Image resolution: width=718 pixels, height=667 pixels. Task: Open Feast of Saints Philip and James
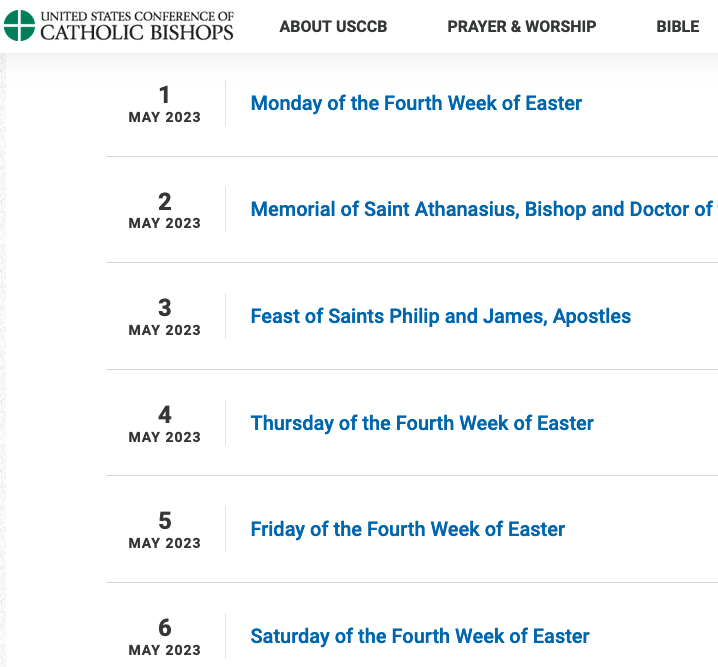tap(441, 316)
